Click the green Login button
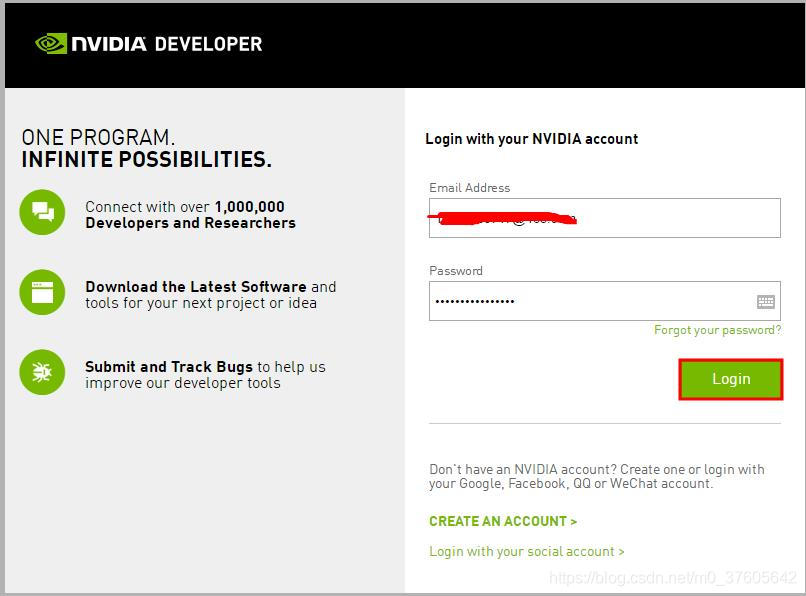Image resolution: width=806 pixels, height=596 pixels. (x=730, y=379)
